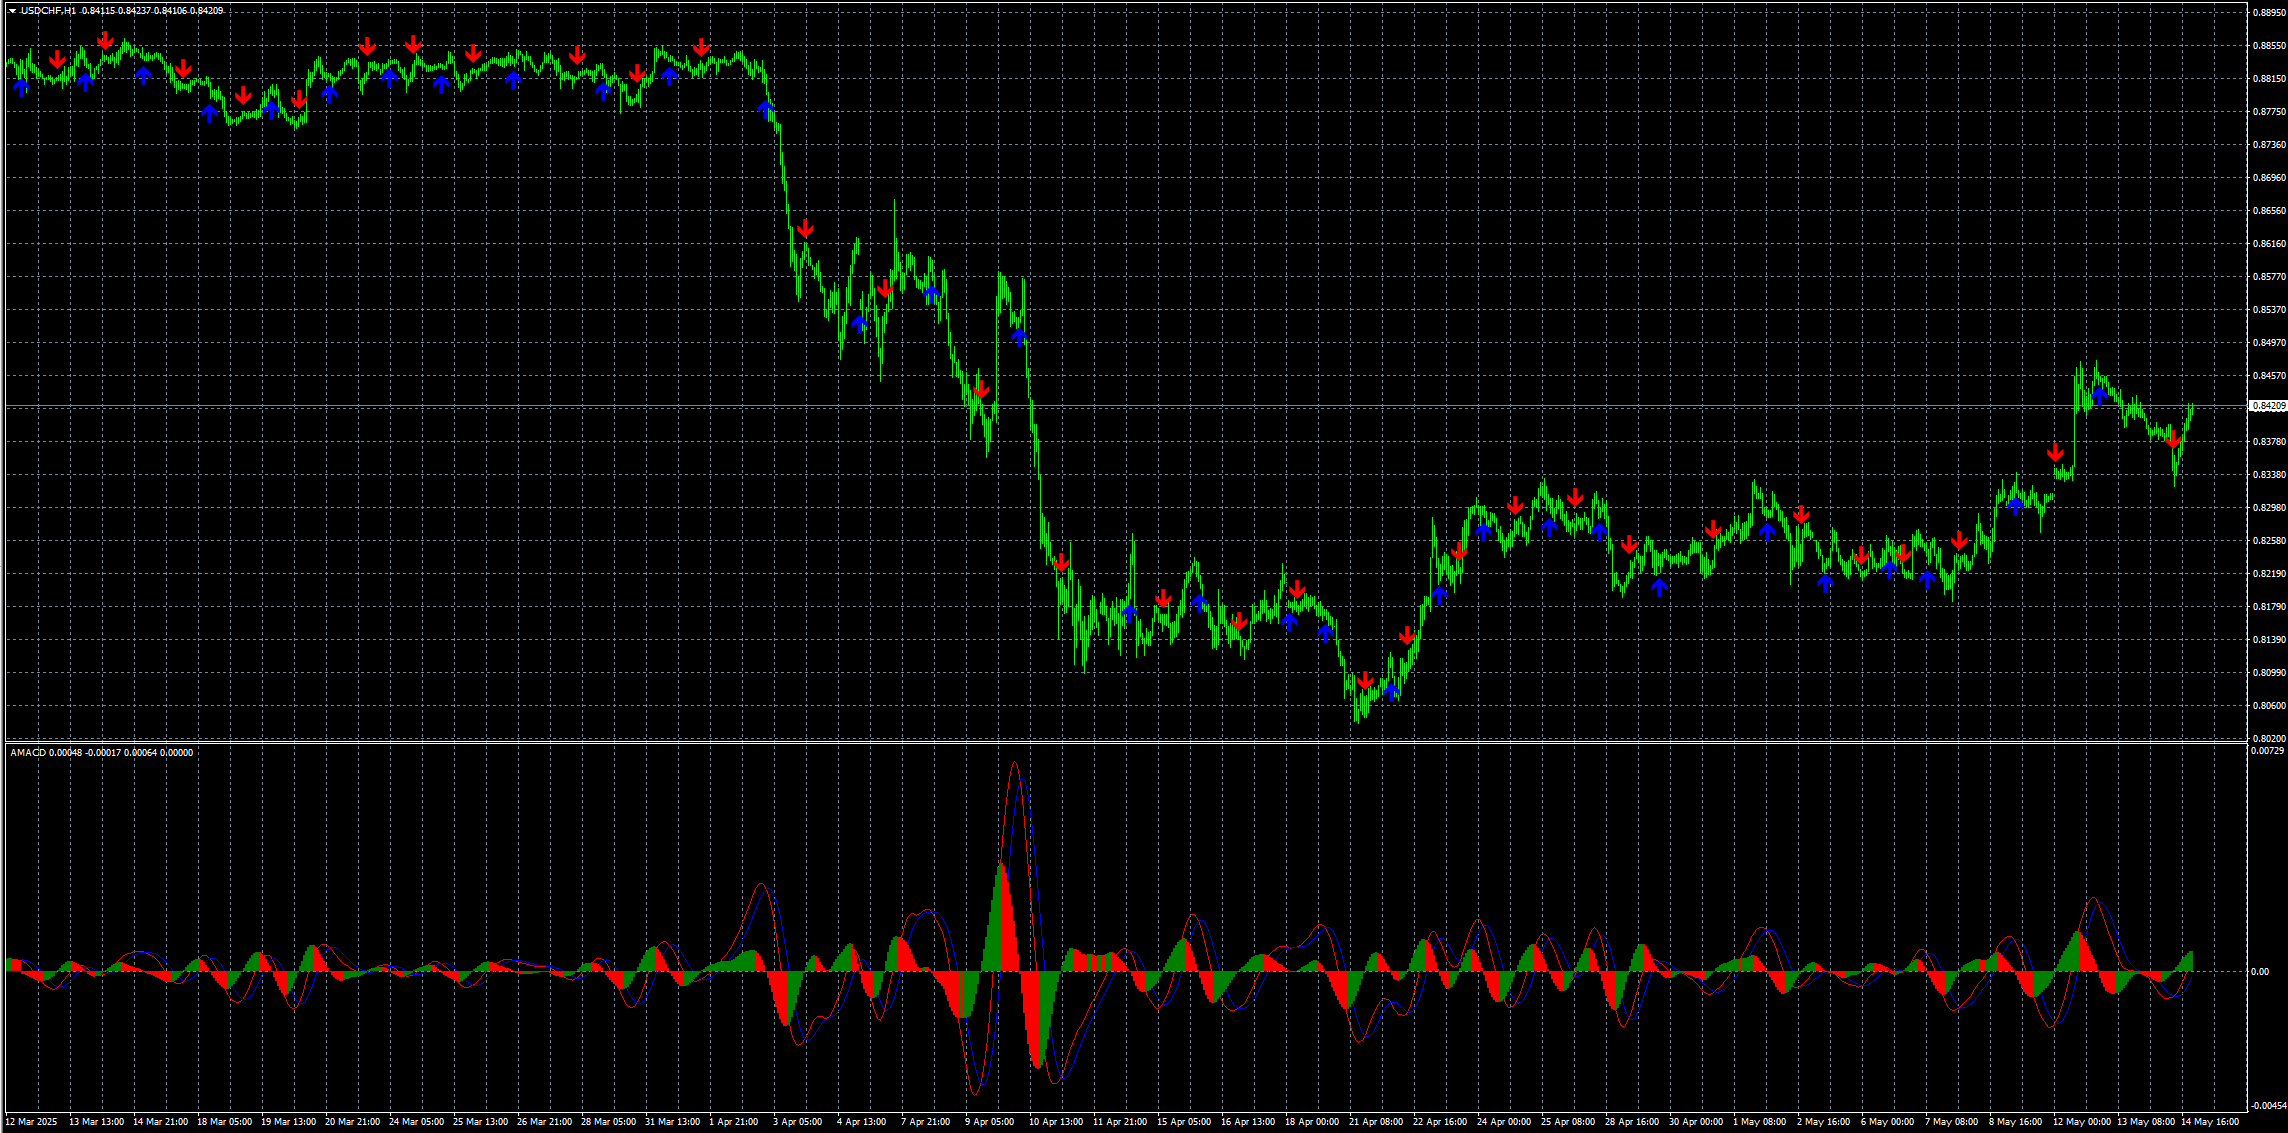Image resolution: width=2288 pixels, height=1133 pixels.
Task: Click price scale label 0.86160
Action: (x=2268, y=243)
